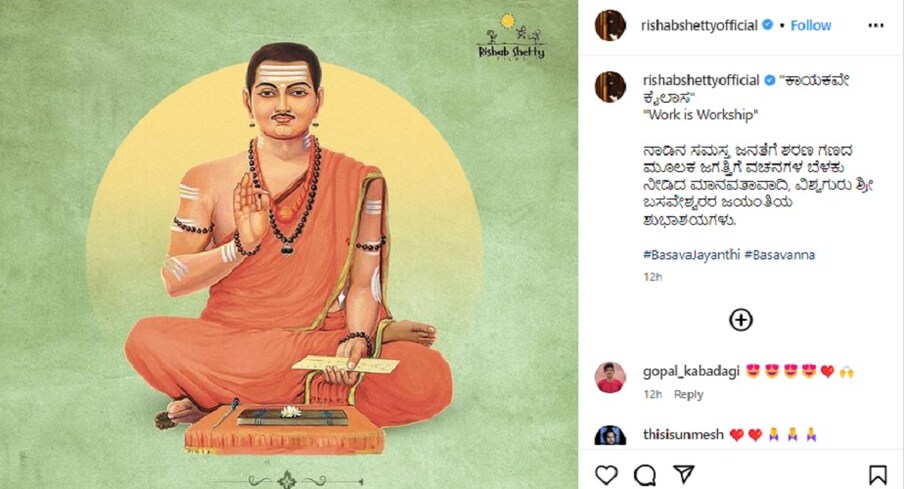
Task: Click thisisunmesh's avatar picture
Action: [611, 435]
